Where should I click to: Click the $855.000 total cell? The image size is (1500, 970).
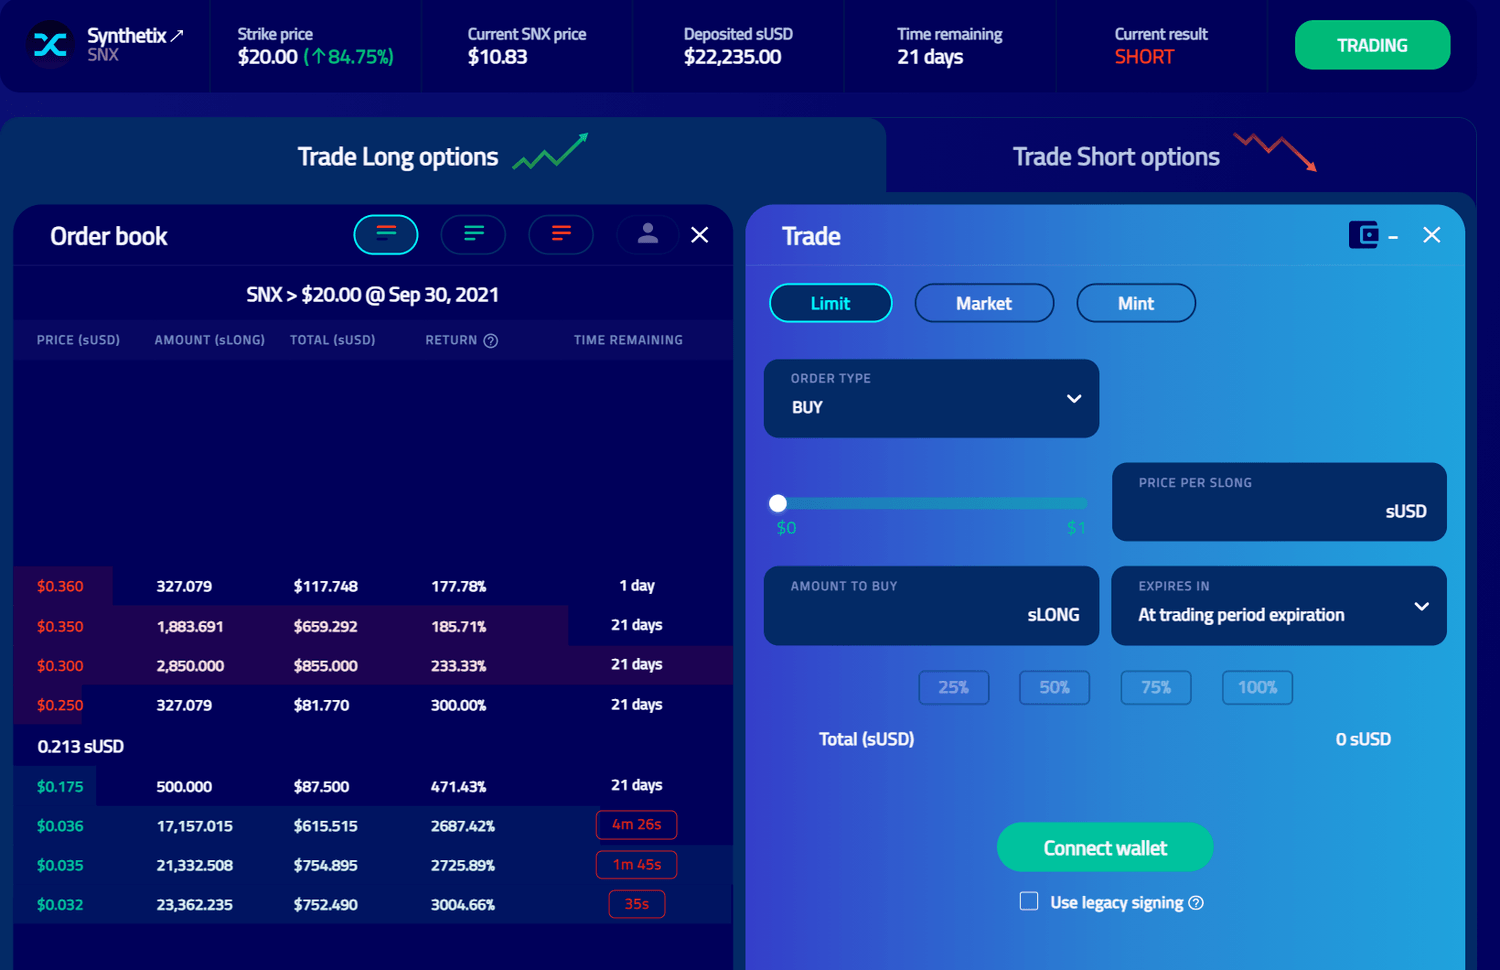pyautogui.click(x=326, y=665)
